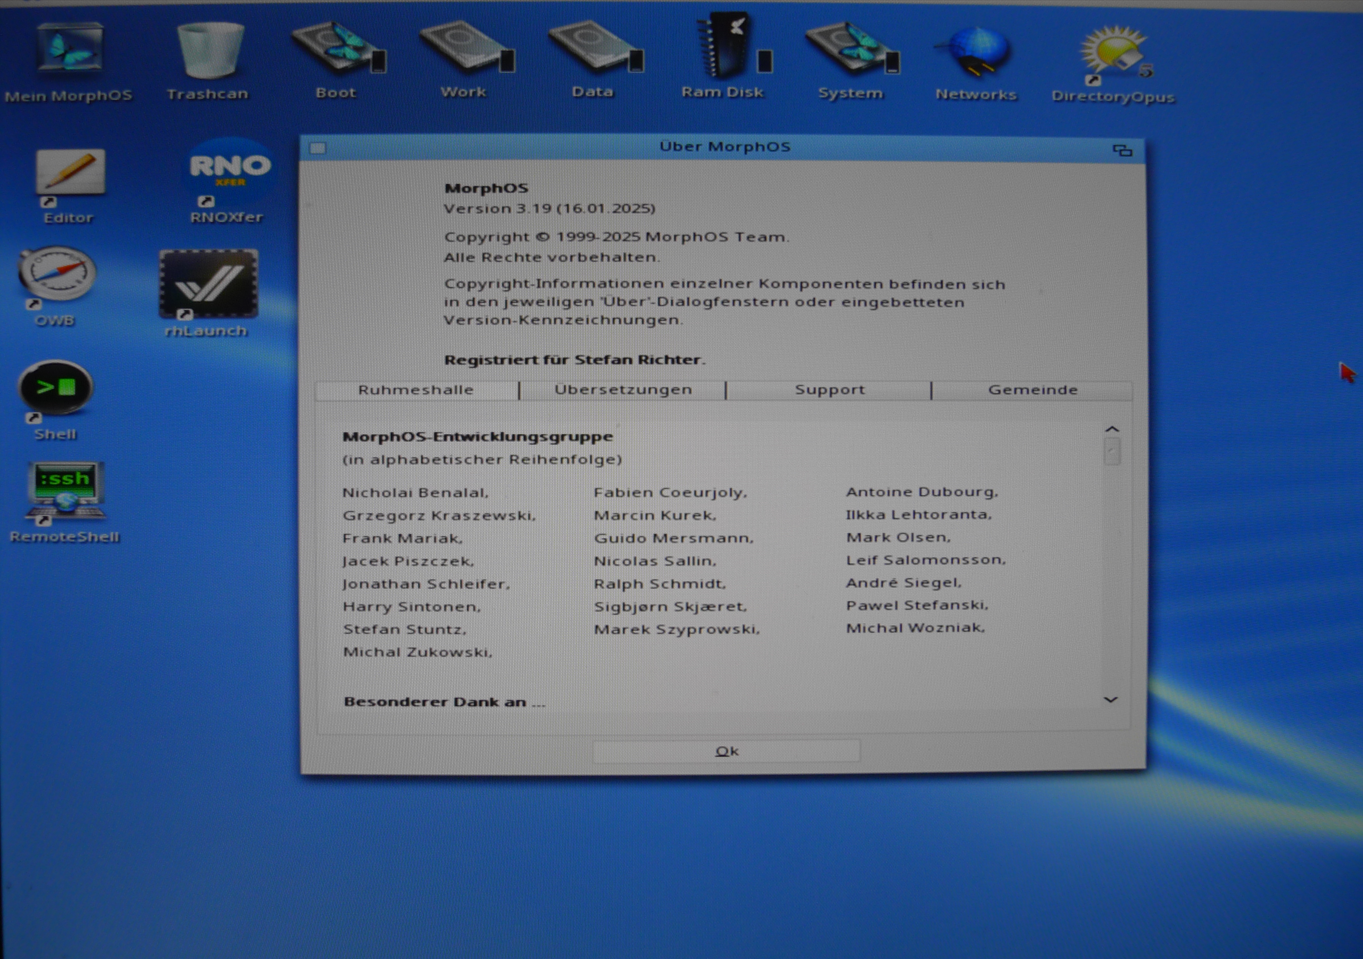Open the Ram Disk icon

[x=733, y=45]
